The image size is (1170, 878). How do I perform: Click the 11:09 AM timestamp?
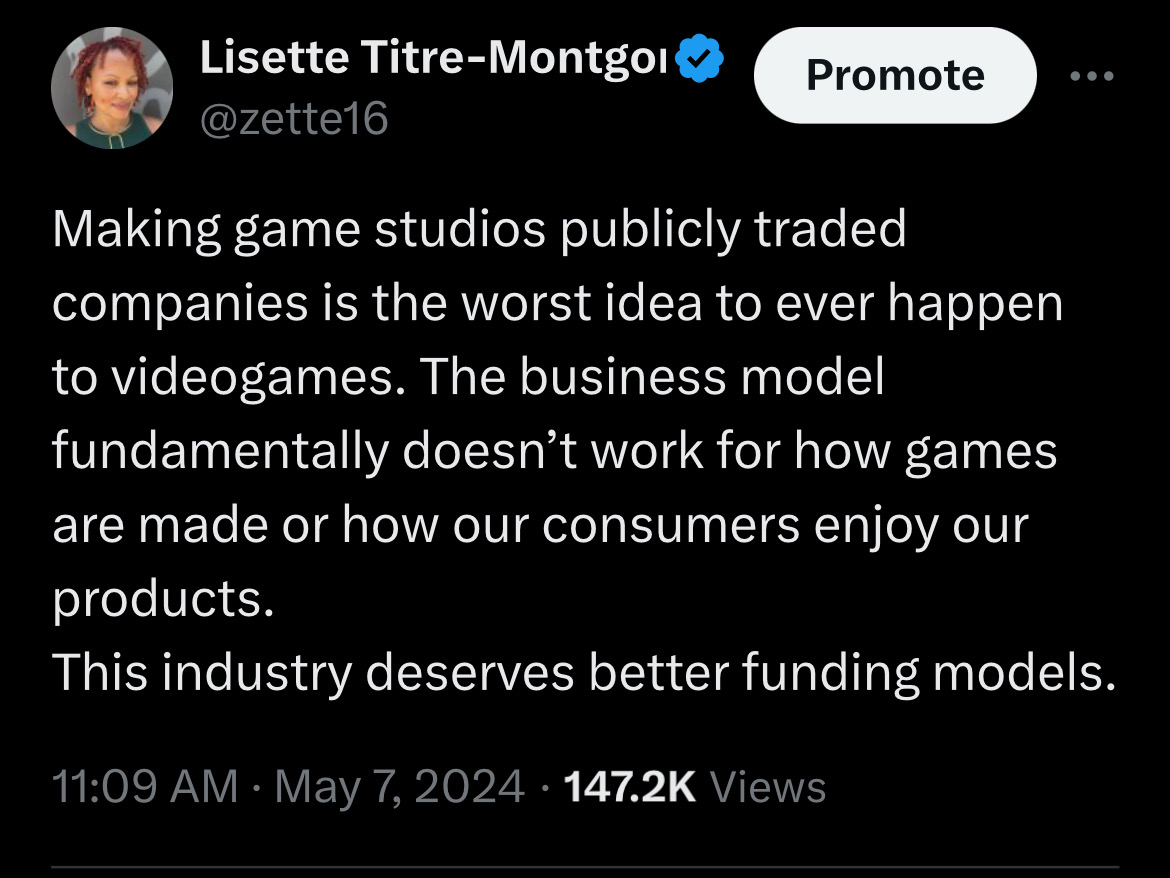[x=145, y=786]
